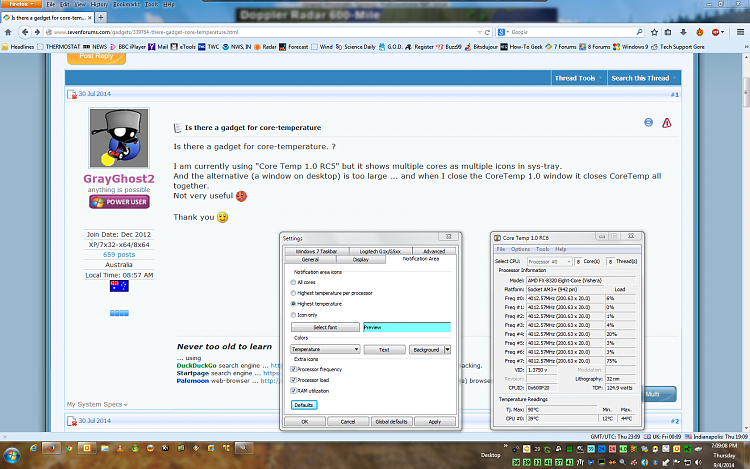Switch to the Display settings tab
The width and height of the screenshot is (750, 469).
click(x=361, y=259)
